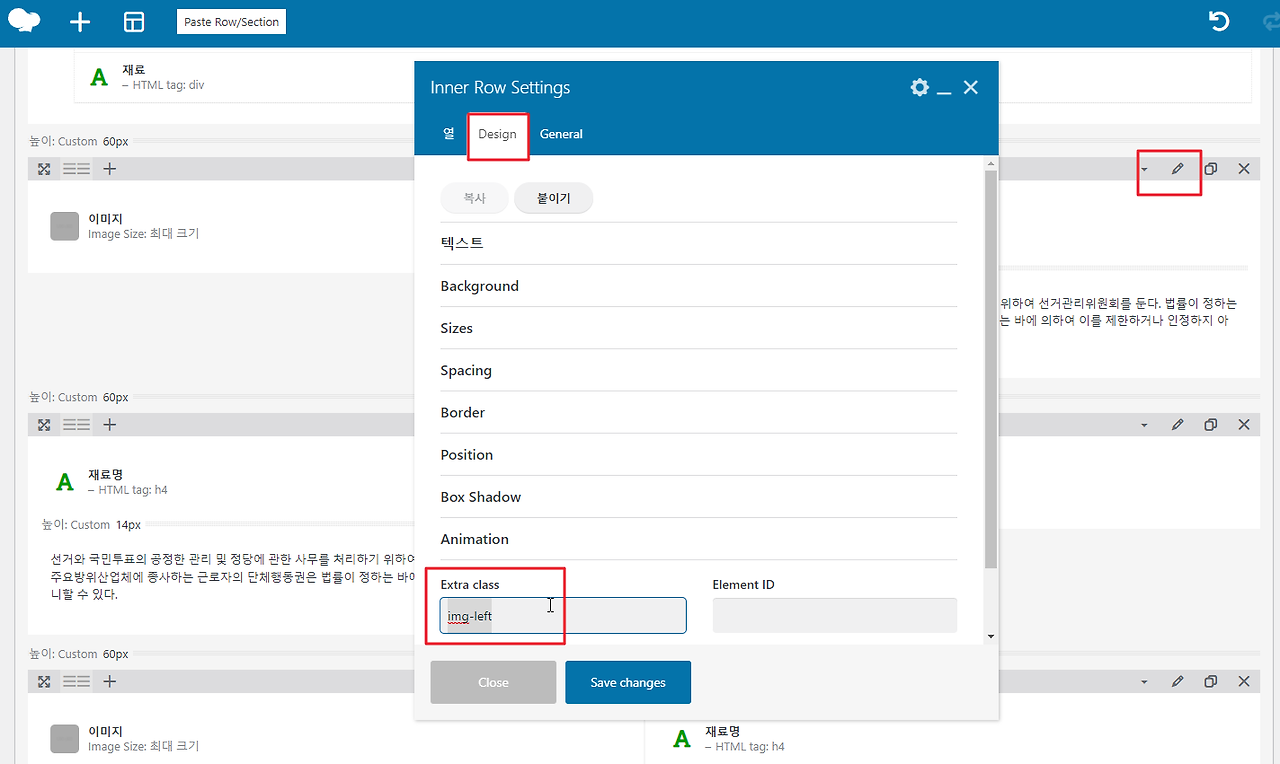The height and width of the screenshot is (764, 1280).
Task: Save changes to the inner row
Action: tap(628, 682)
